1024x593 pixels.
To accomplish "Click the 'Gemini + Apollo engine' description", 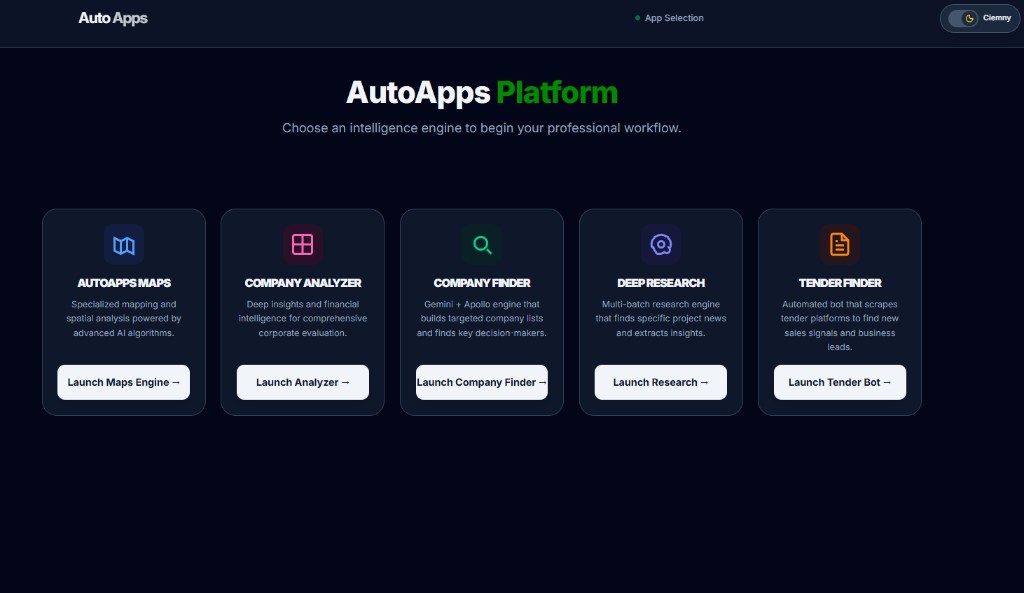I will [x=482, y=319].
